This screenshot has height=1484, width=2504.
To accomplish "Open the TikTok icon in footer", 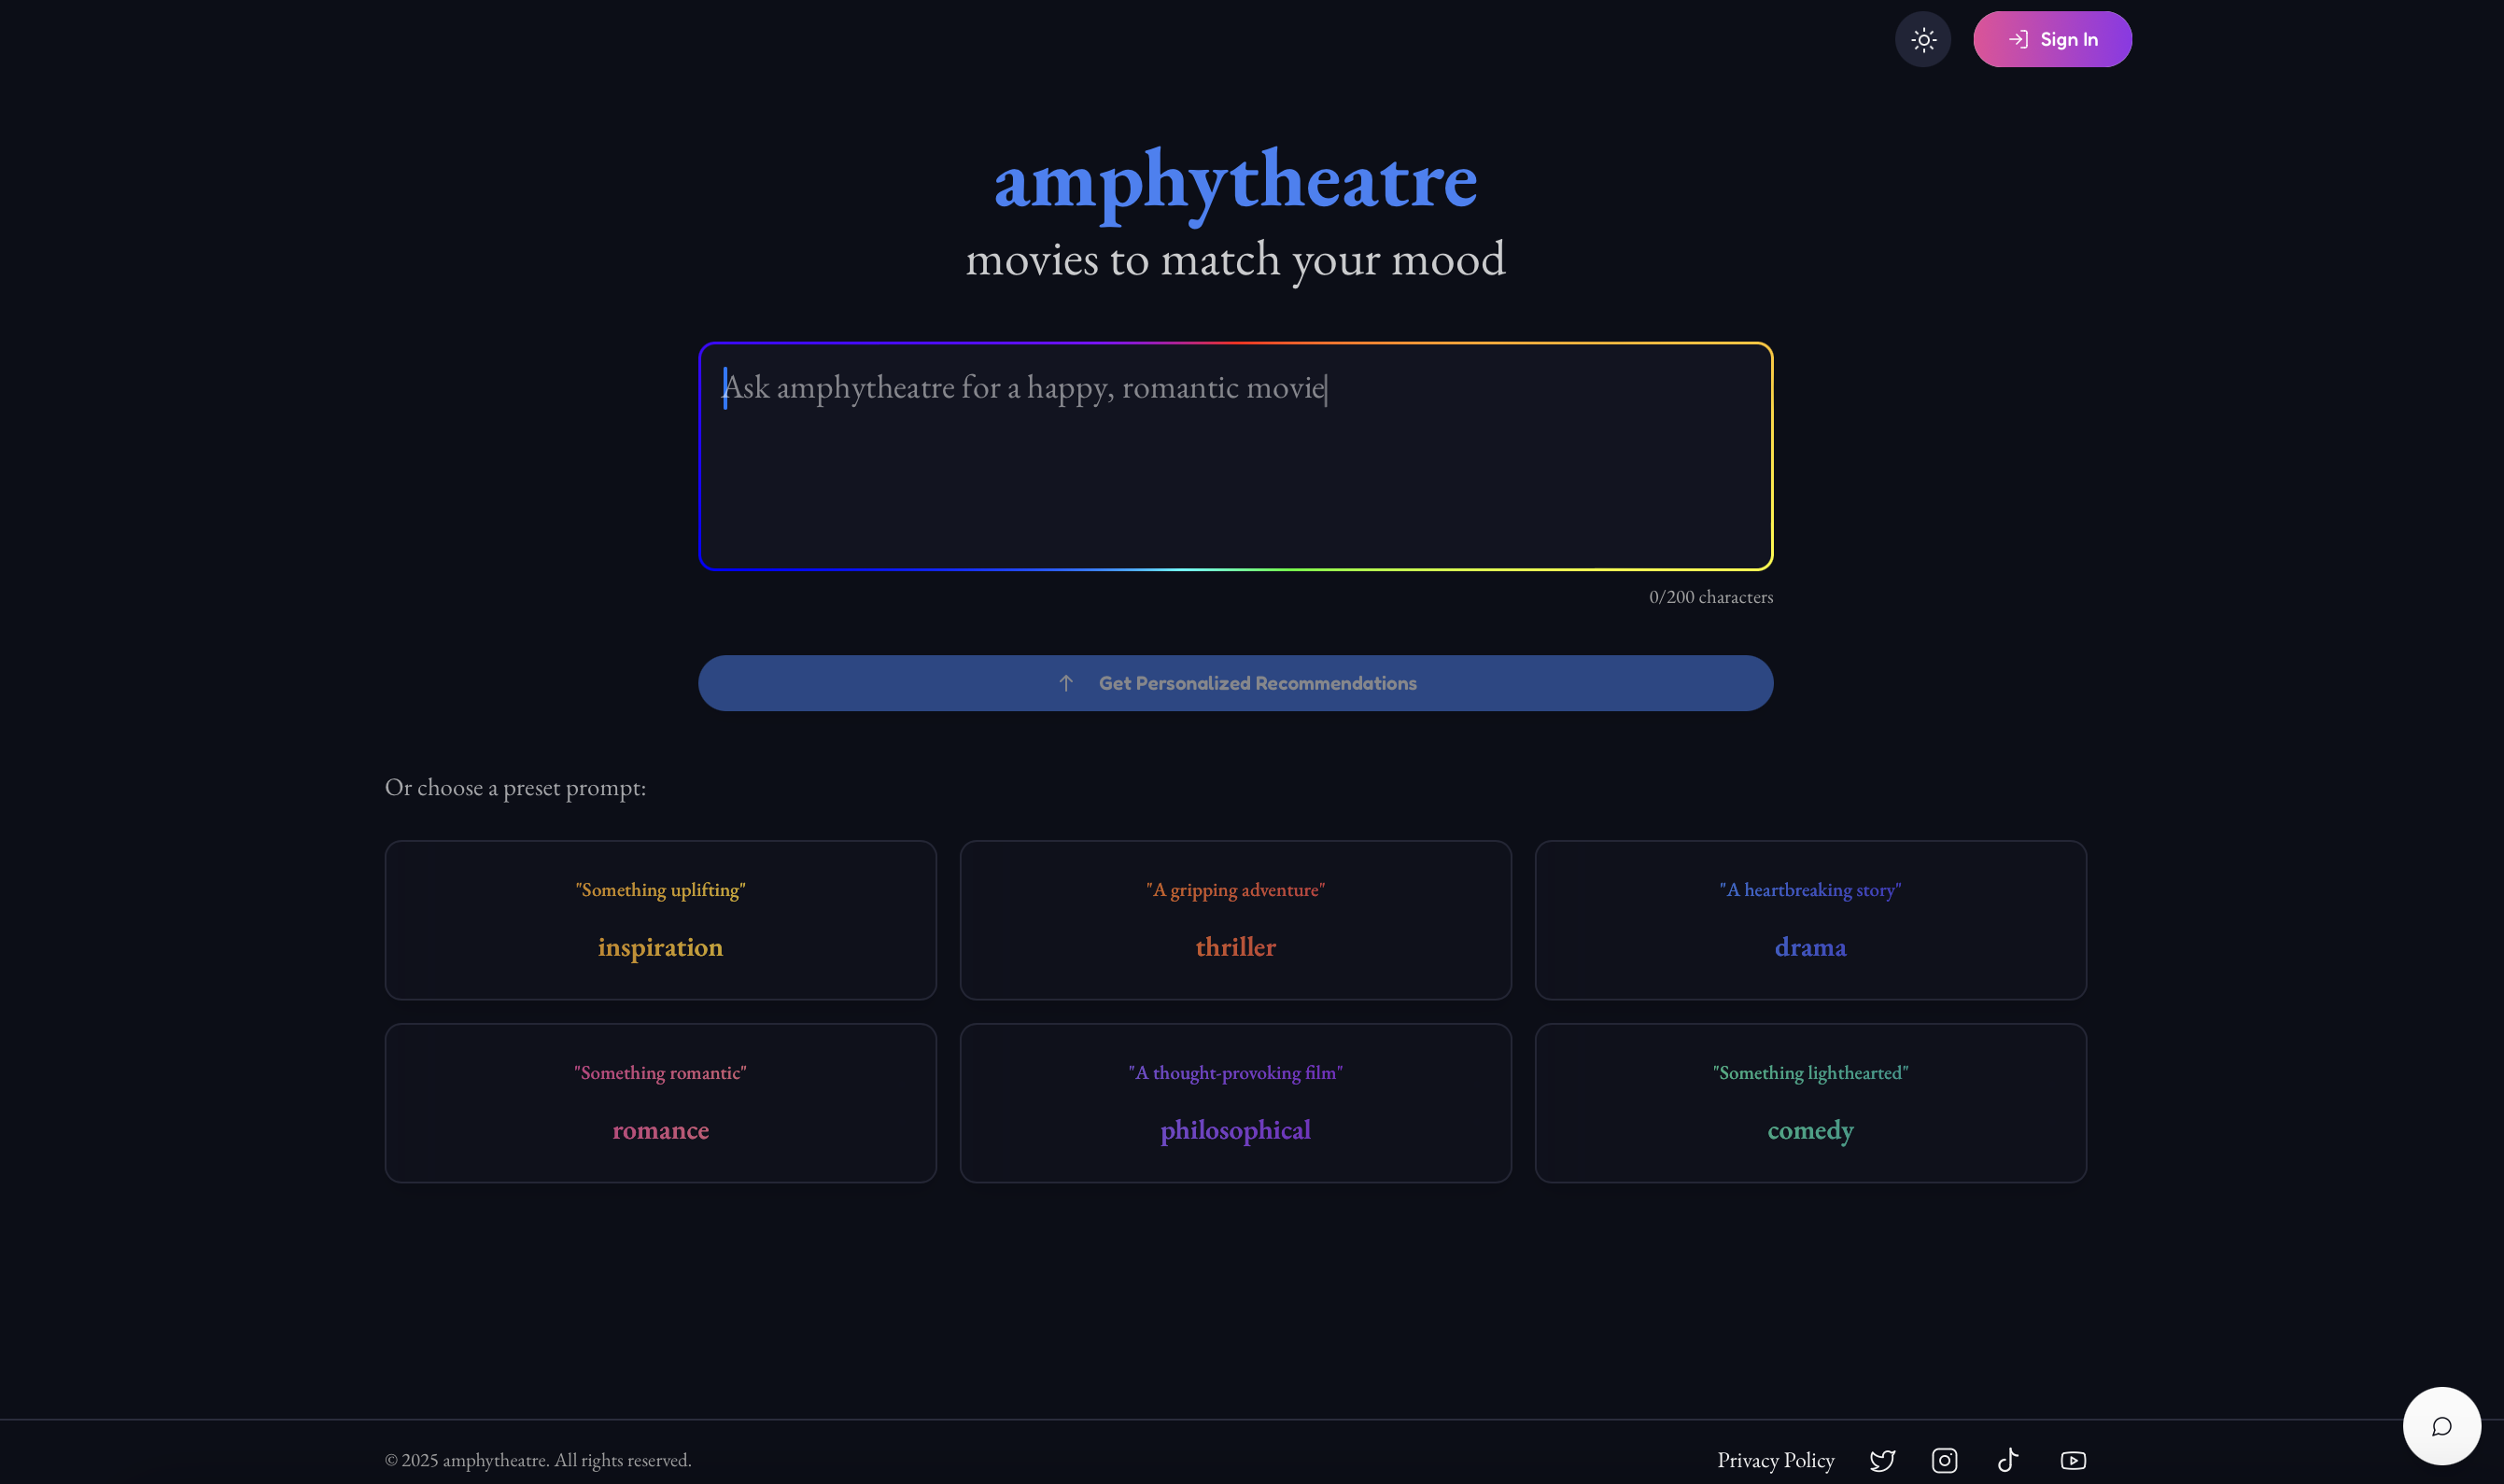I will [2008, 1460].
